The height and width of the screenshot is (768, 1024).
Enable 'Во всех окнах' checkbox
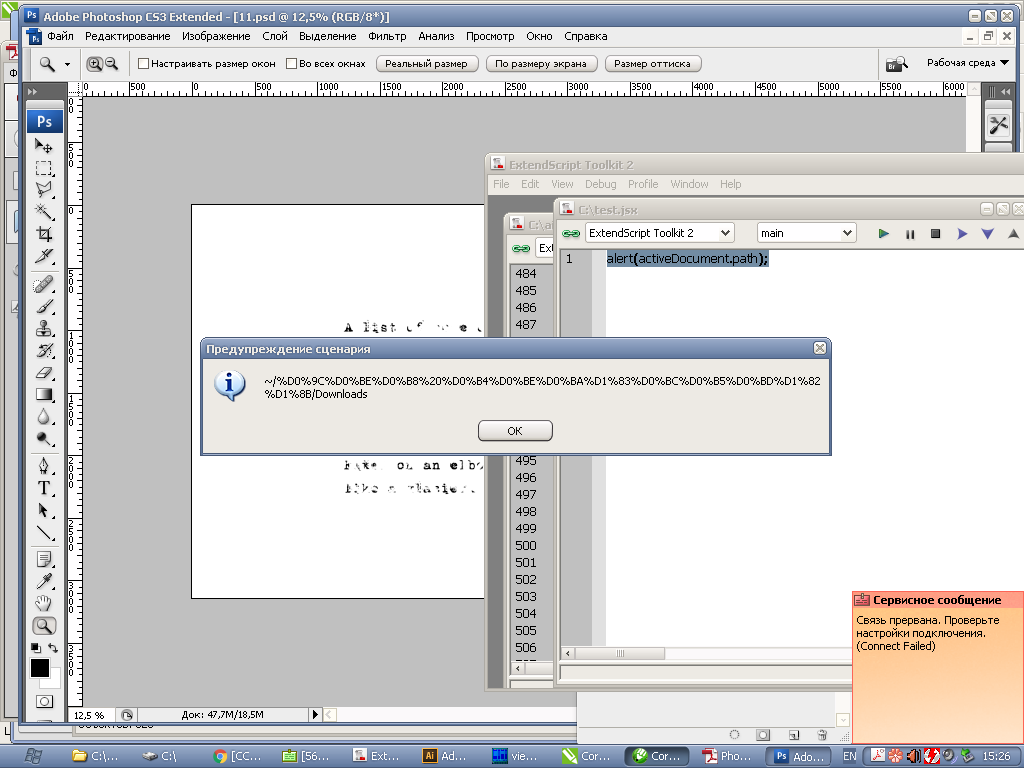tap(291, 64)
